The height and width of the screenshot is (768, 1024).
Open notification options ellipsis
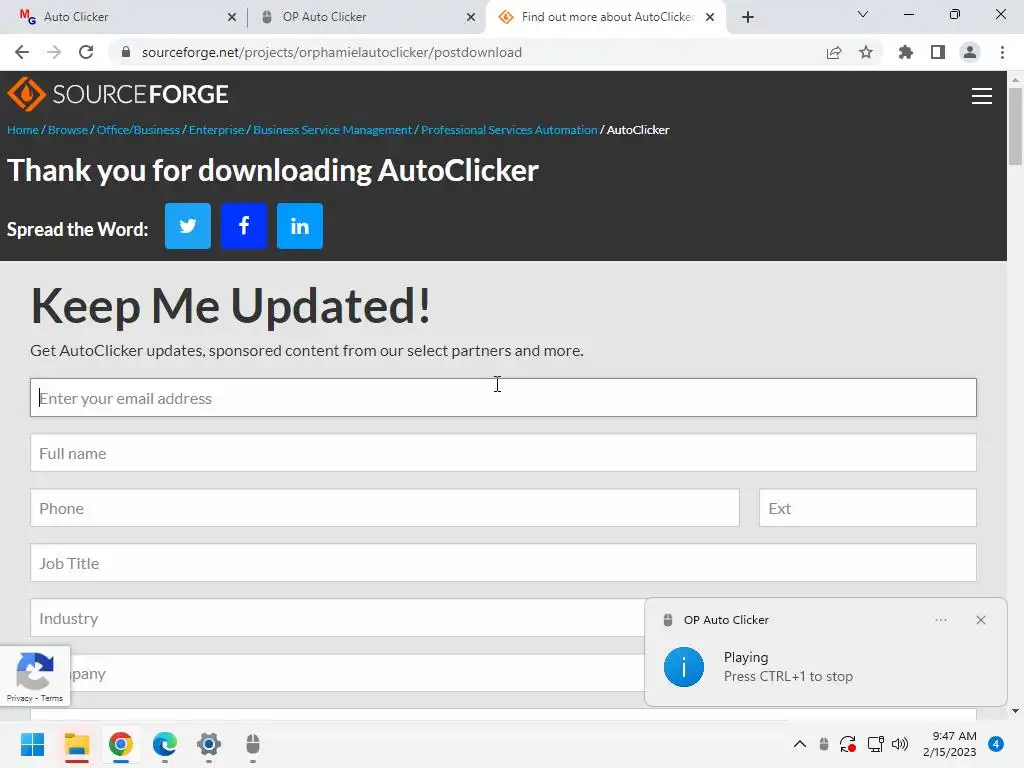[x=940, y=620]
